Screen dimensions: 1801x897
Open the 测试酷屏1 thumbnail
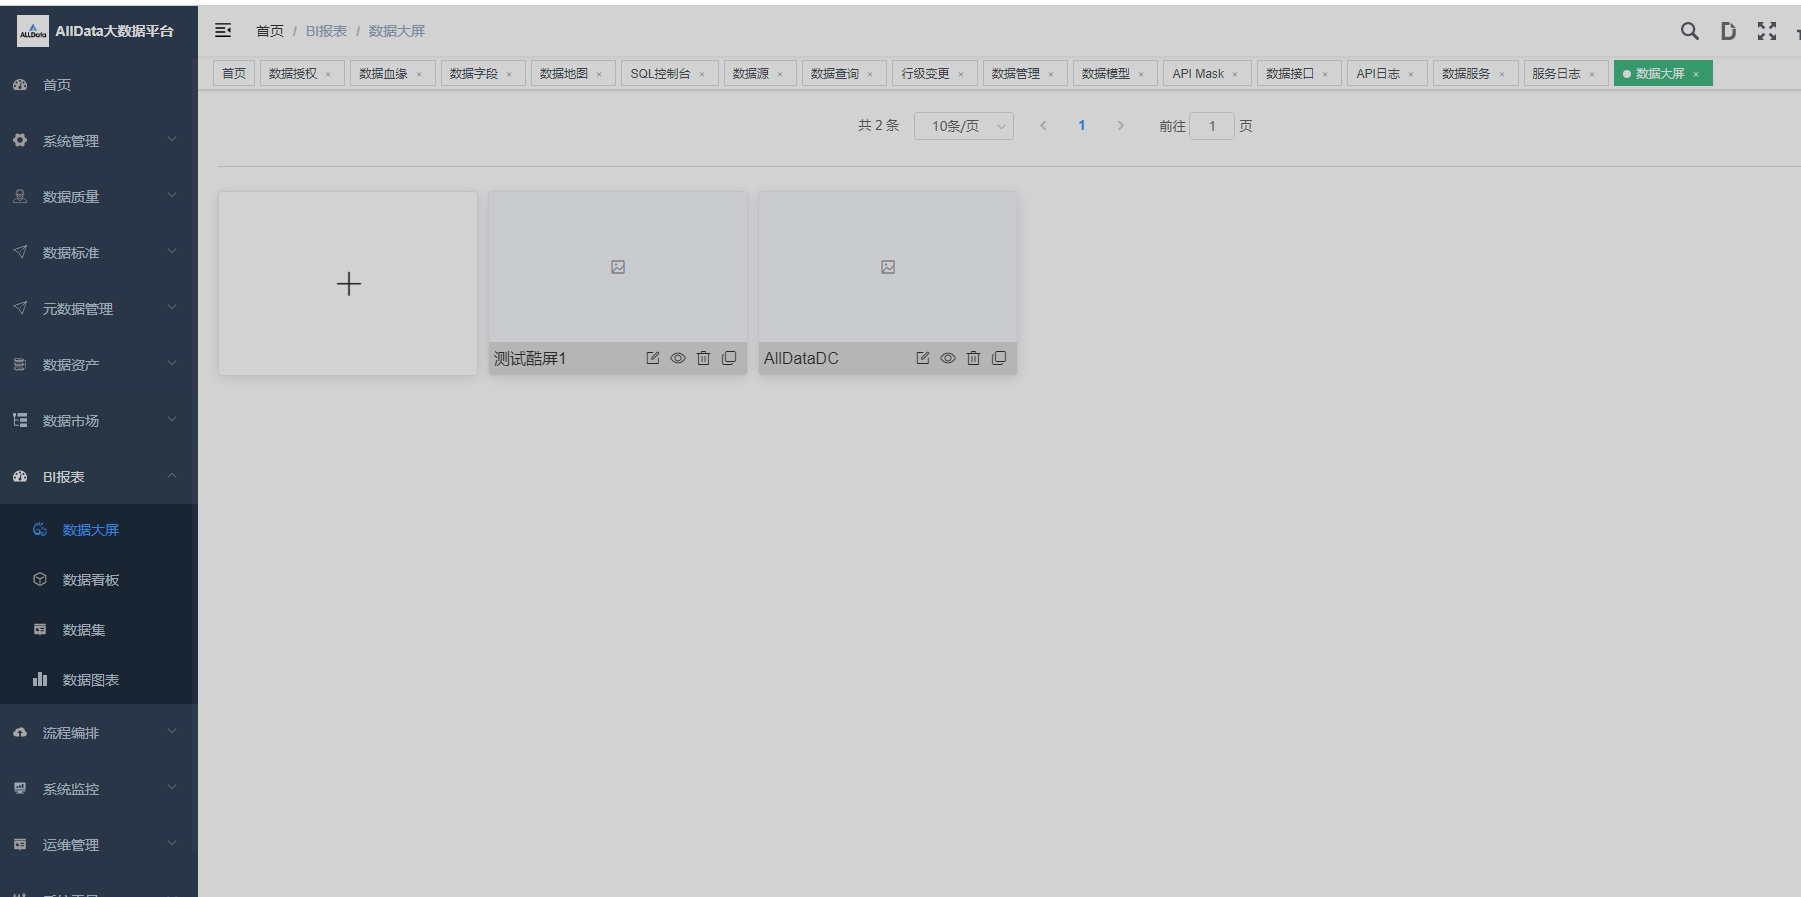pyautogui.click(x=618, y=267)
